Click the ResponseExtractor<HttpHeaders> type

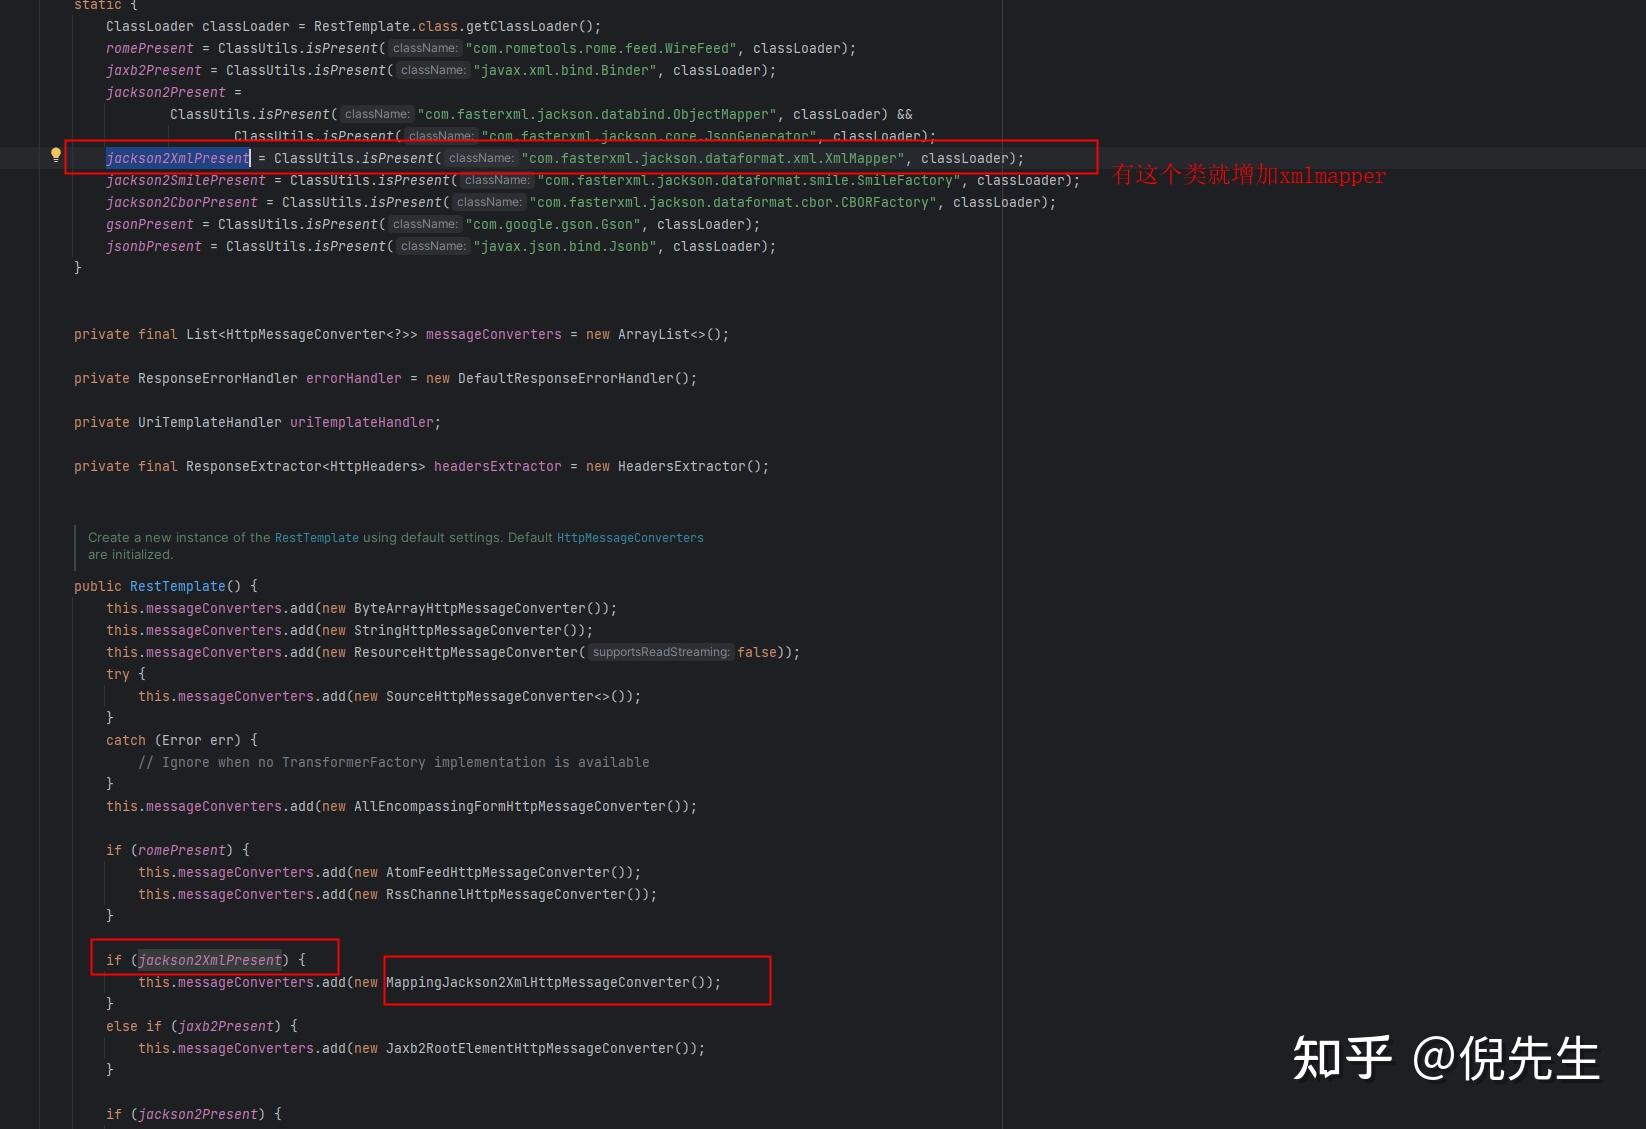point(306,466)
